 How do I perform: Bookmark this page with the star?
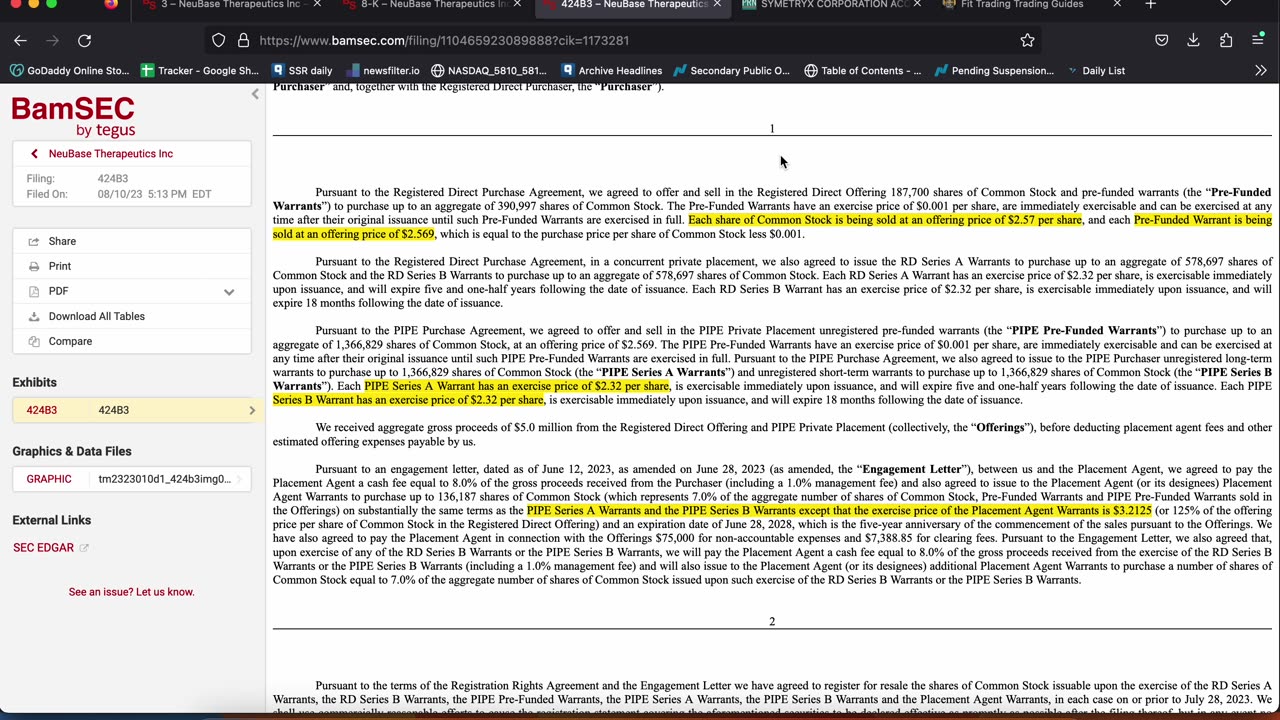(1027, 40)
